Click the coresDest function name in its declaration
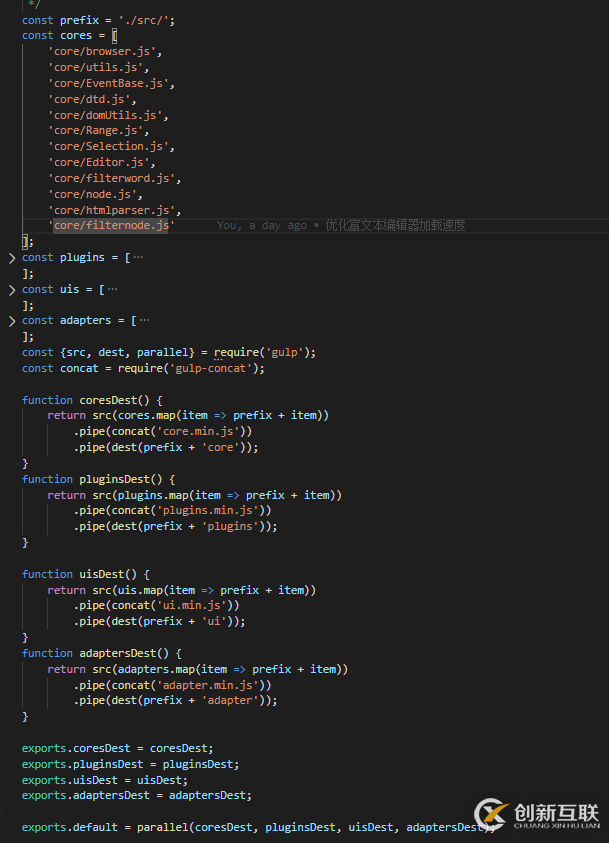 click(x=108, y=401)
